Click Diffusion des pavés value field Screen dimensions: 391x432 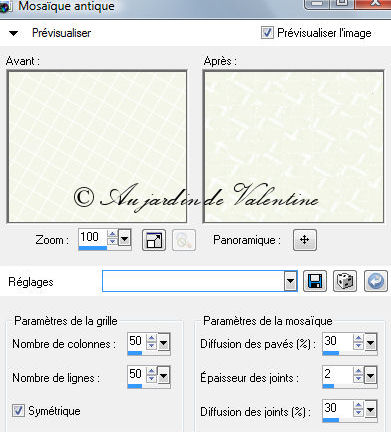tap(337, 341)
